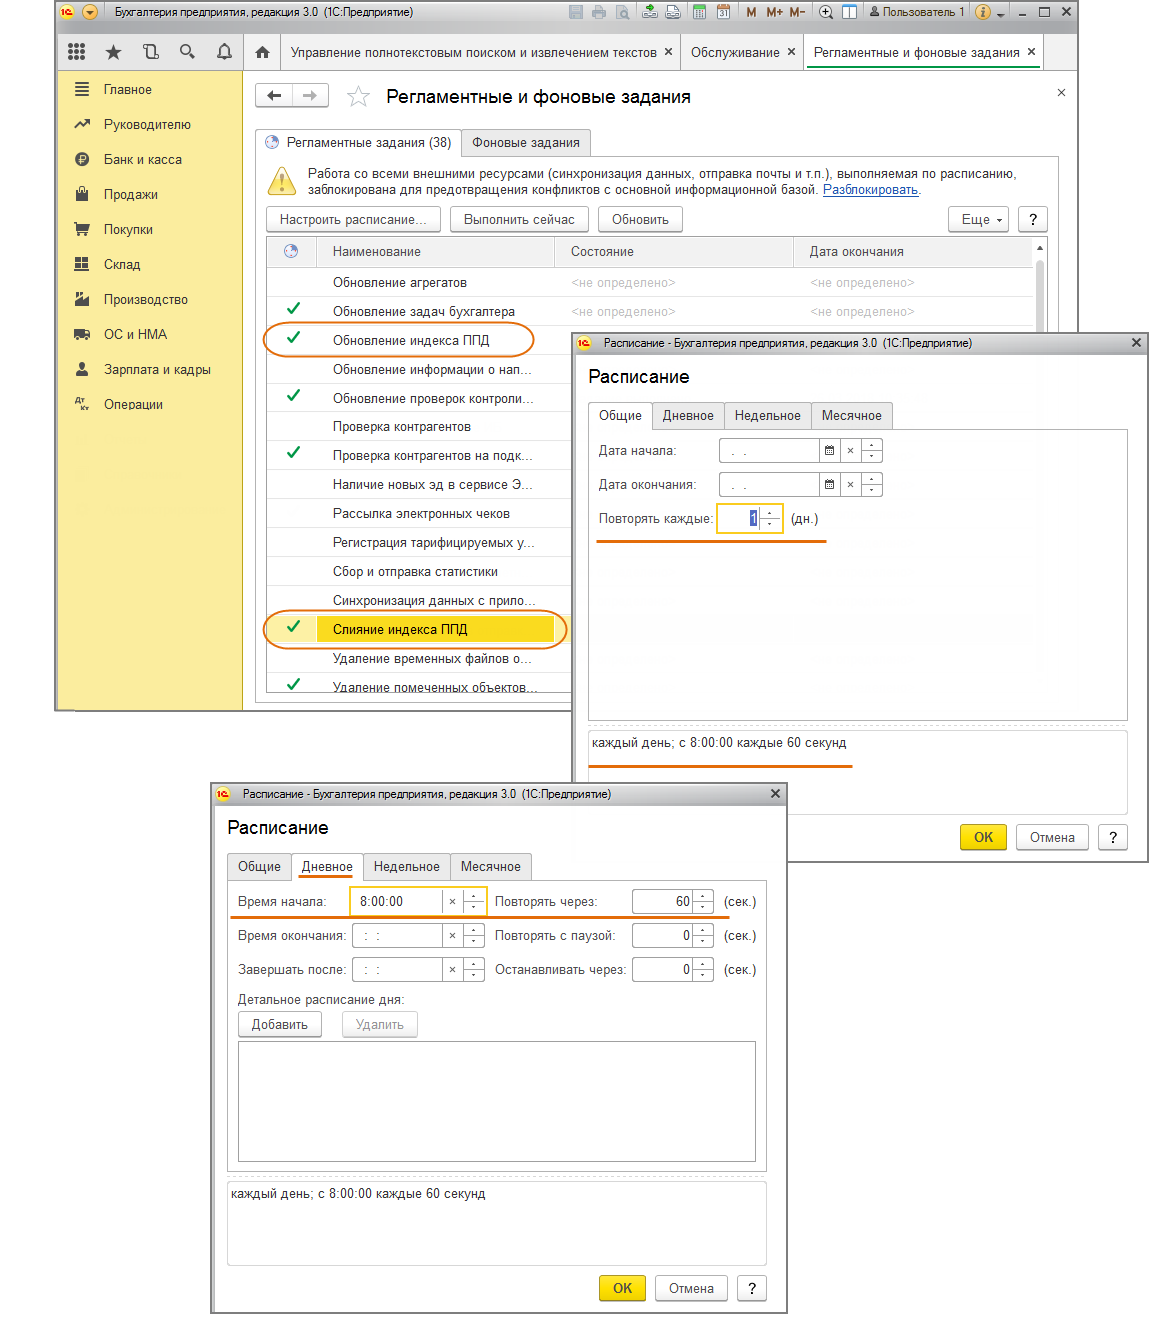Add this form to favorites star
Image resolution: width=1151 pixels, height=1317 pixels.
(358, 97)
